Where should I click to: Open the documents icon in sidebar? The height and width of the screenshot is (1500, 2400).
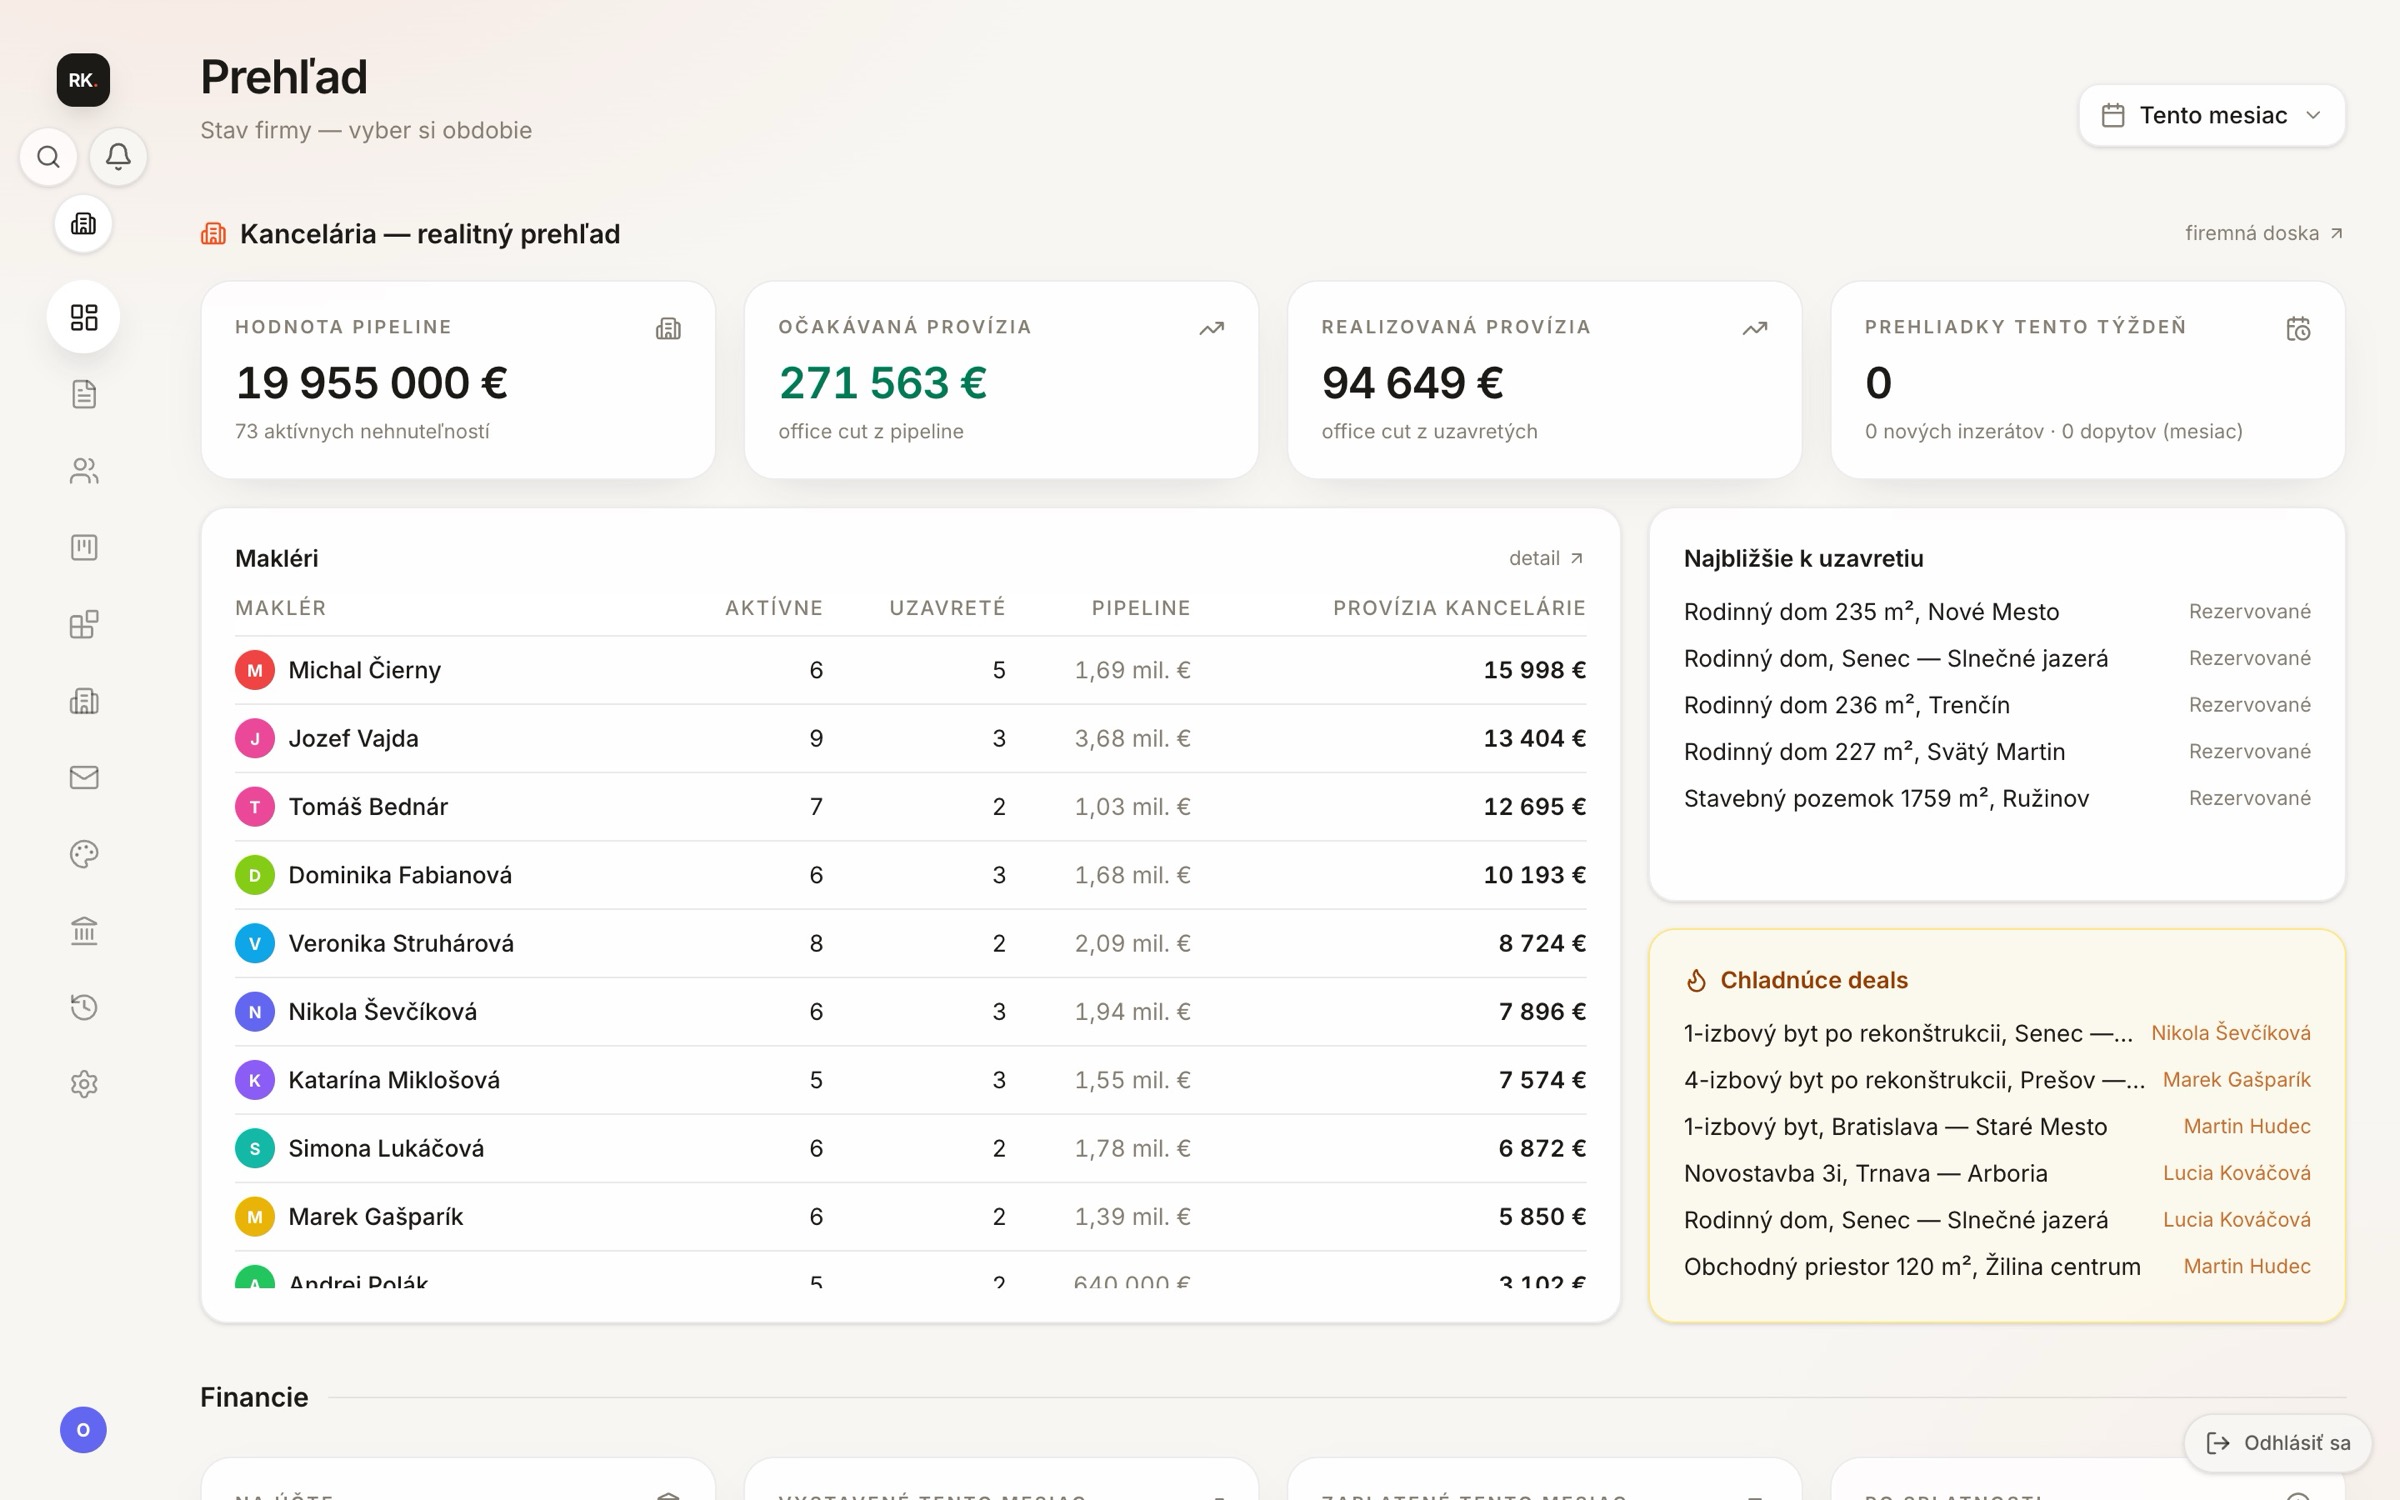(84, 394)
